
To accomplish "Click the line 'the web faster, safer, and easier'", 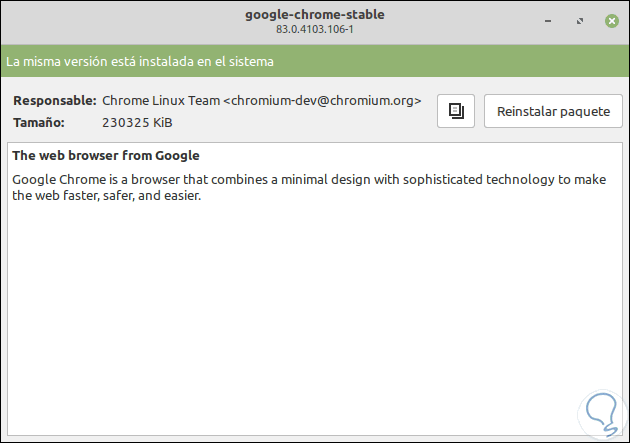I will pyautogui.click(x=107, y=195).
